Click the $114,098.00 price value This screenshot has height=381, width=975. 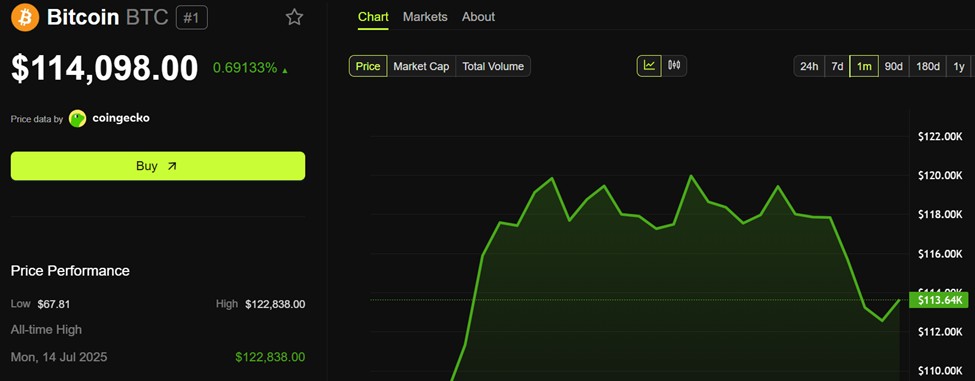coord(104,68)
